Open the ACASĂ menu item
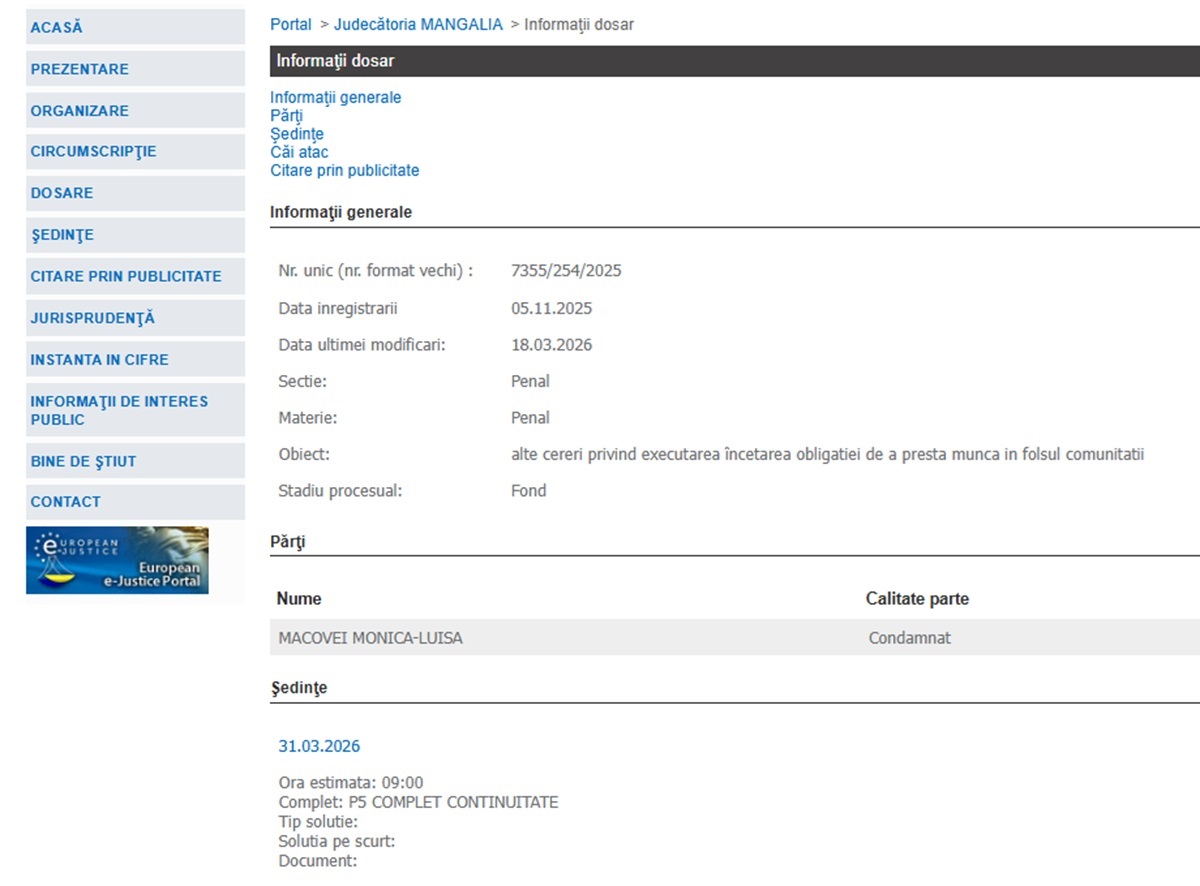This screenshot has height=886, width=1200. (57, 28)
